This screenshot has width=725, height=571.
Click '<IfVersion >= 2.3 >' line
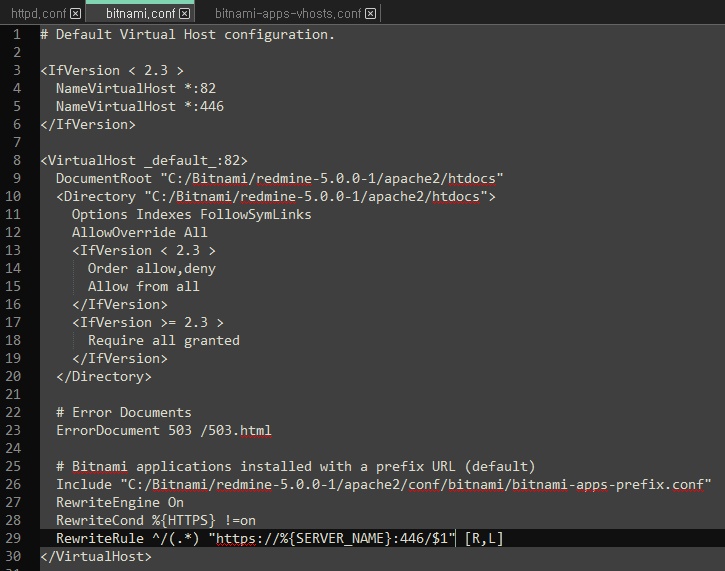pyautogui.click(x=148, y=322)
